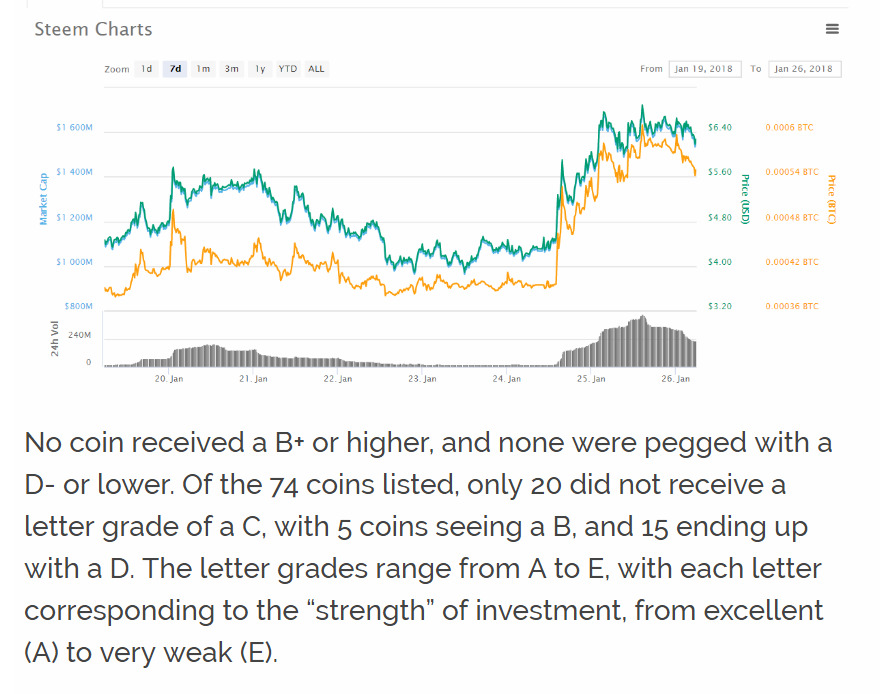Click the 22. Jan date marker

(x=338, y=380)
